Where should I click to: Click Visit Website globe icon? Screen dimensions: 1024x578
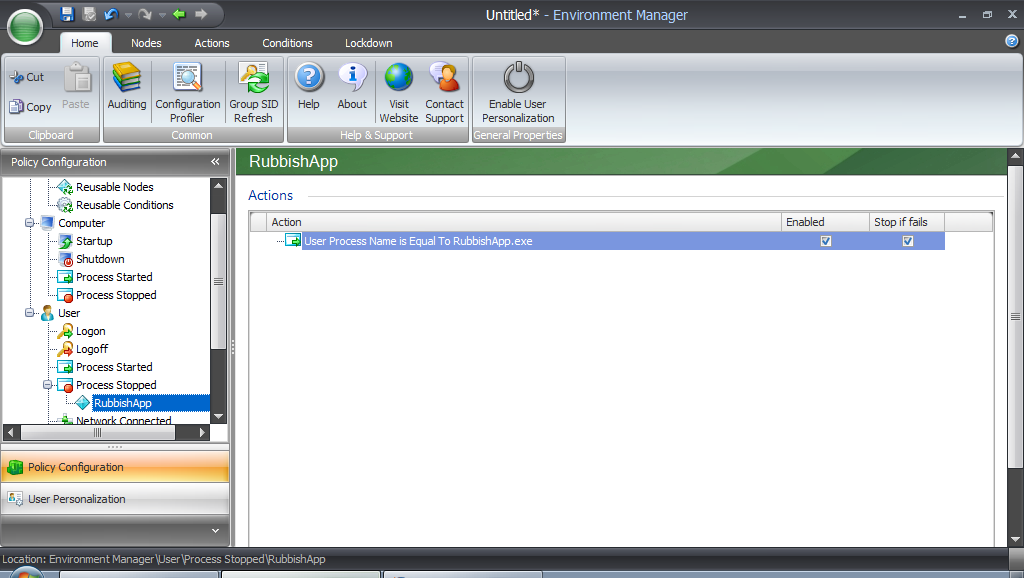(x=398, y=92)
